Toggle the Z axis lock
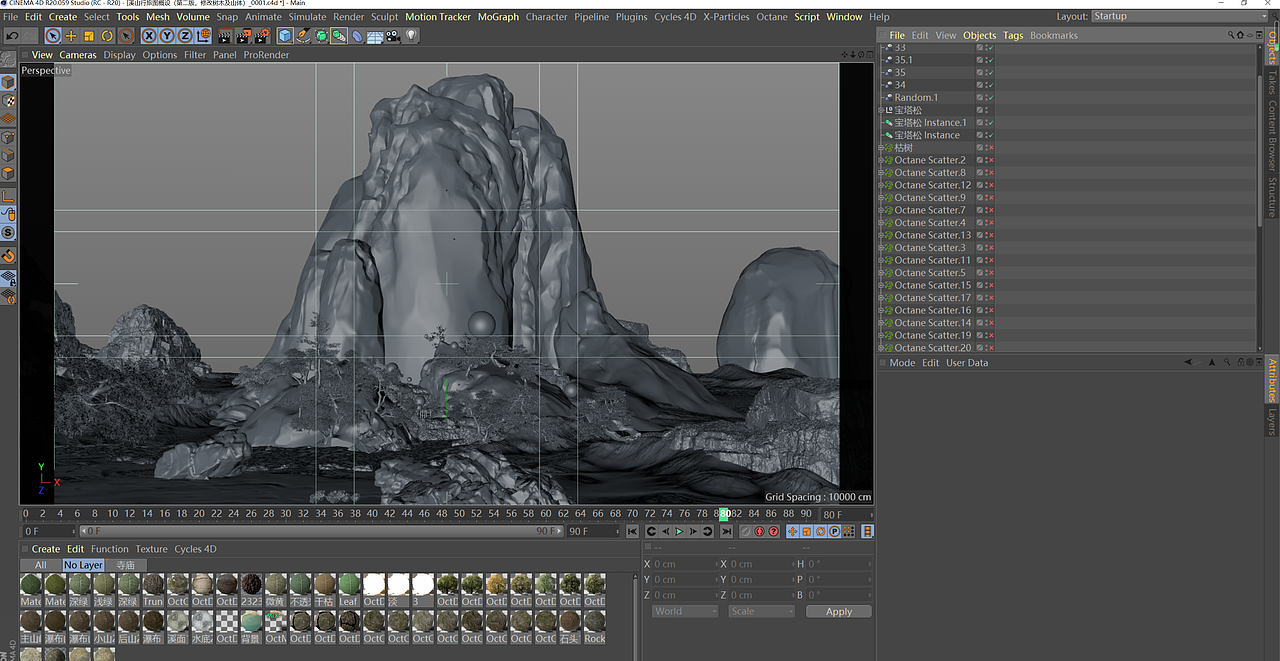 pos(185,36)
